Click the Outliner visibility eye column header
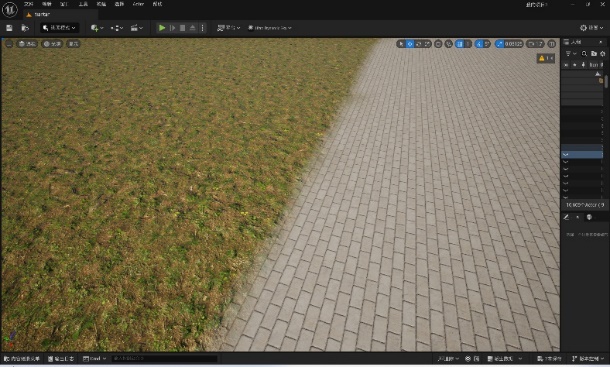The width and height of the screenshot is (610, 367). [x=566, y=65]
